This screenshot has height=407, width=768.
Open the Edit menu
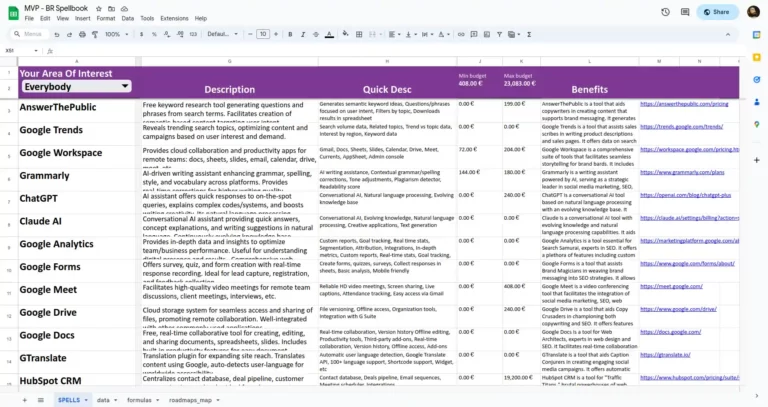pyautogui.click(x=45, y=18)
